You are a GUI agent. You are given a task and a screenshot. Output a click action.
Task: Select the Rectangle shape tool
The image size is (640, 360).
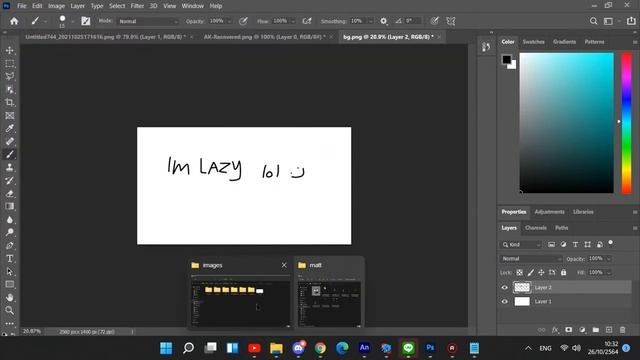click(10, 284)
